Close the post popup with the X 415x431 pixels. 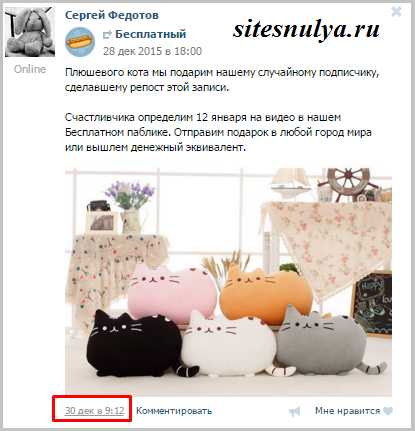tap(396, 12)
